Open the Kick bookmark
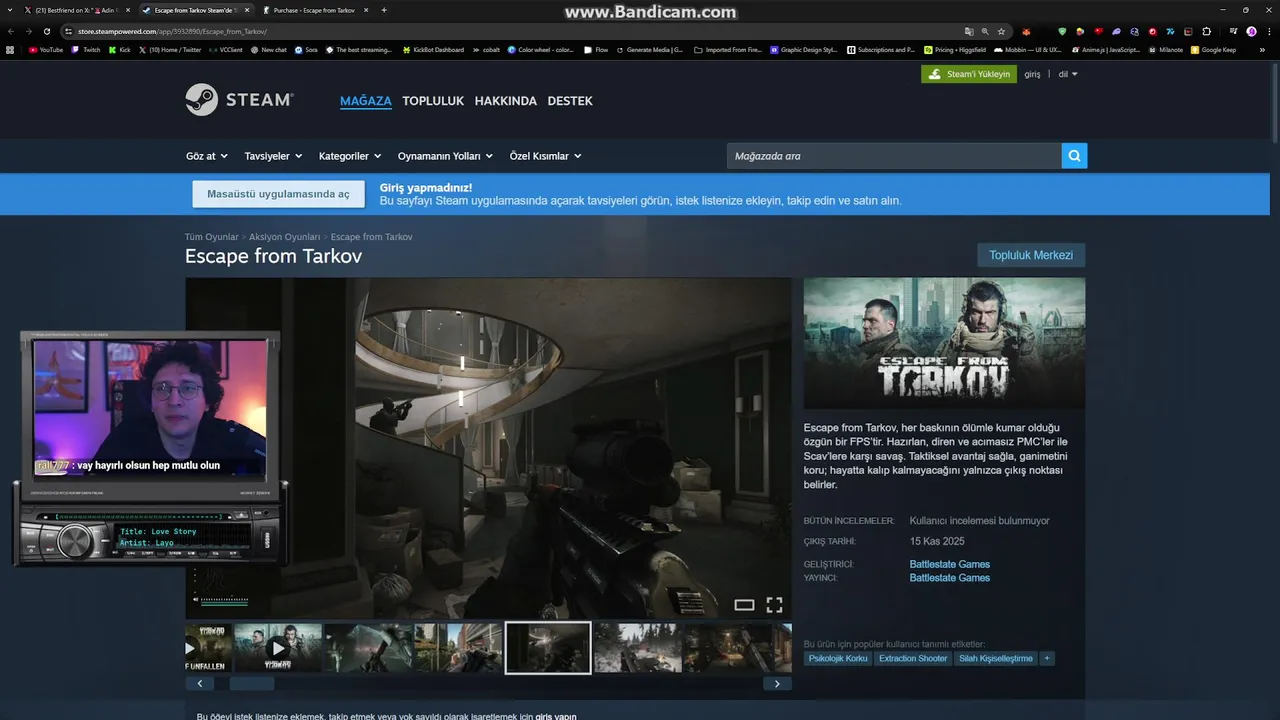The height and width of the screenshot is (720, 1280). point(120,49)
